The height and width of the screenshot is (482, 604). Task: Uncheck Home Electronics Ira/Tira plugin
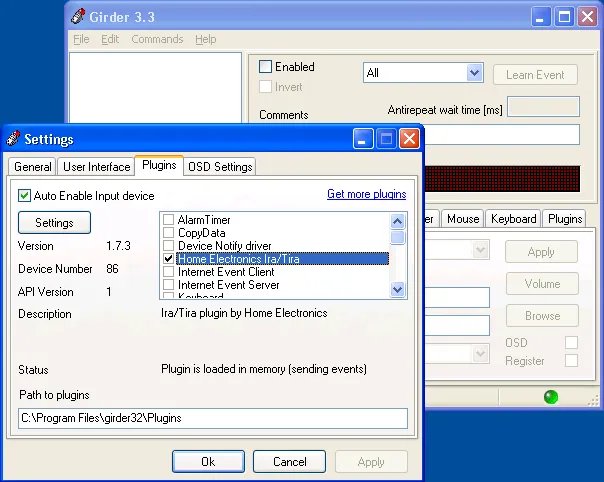[168, 259]
